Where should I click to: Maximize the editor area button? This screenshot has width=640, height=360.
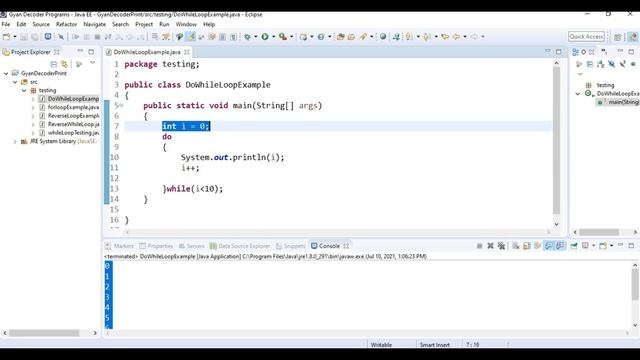point(558,52)
